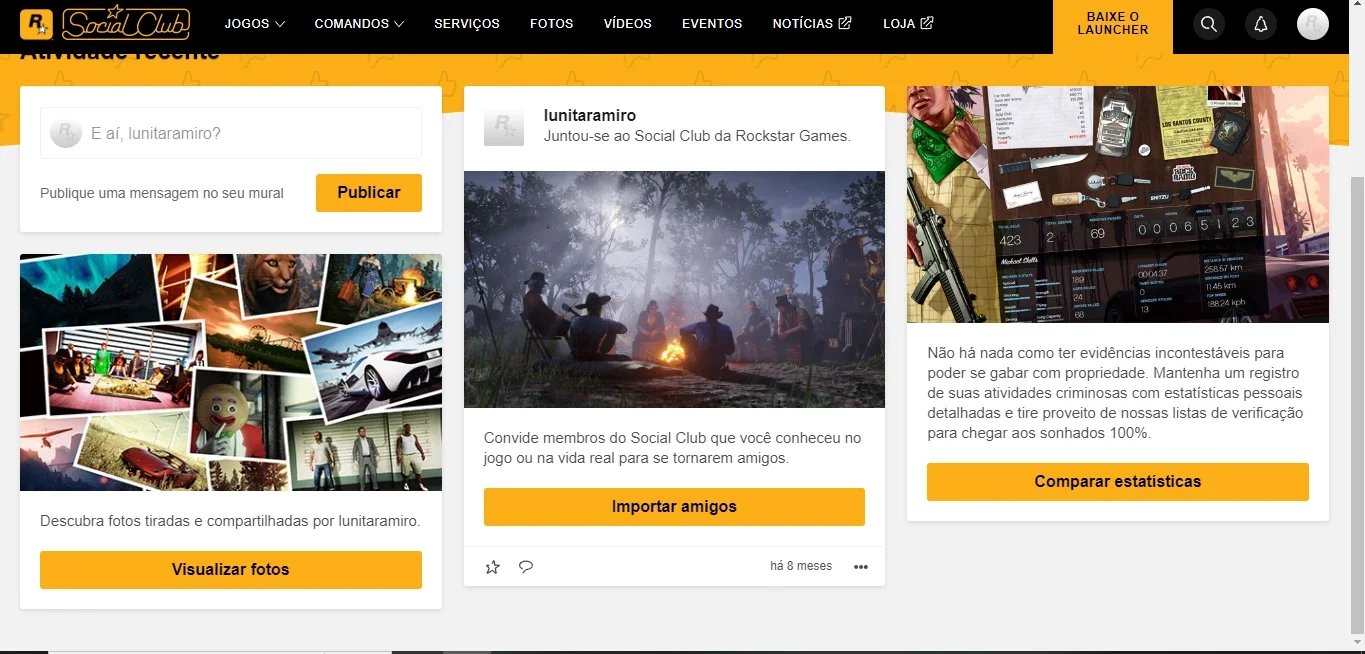Click Comparar estatísticas button
The width and height of the screenshot is (1365, 654).
[1118, 481]
